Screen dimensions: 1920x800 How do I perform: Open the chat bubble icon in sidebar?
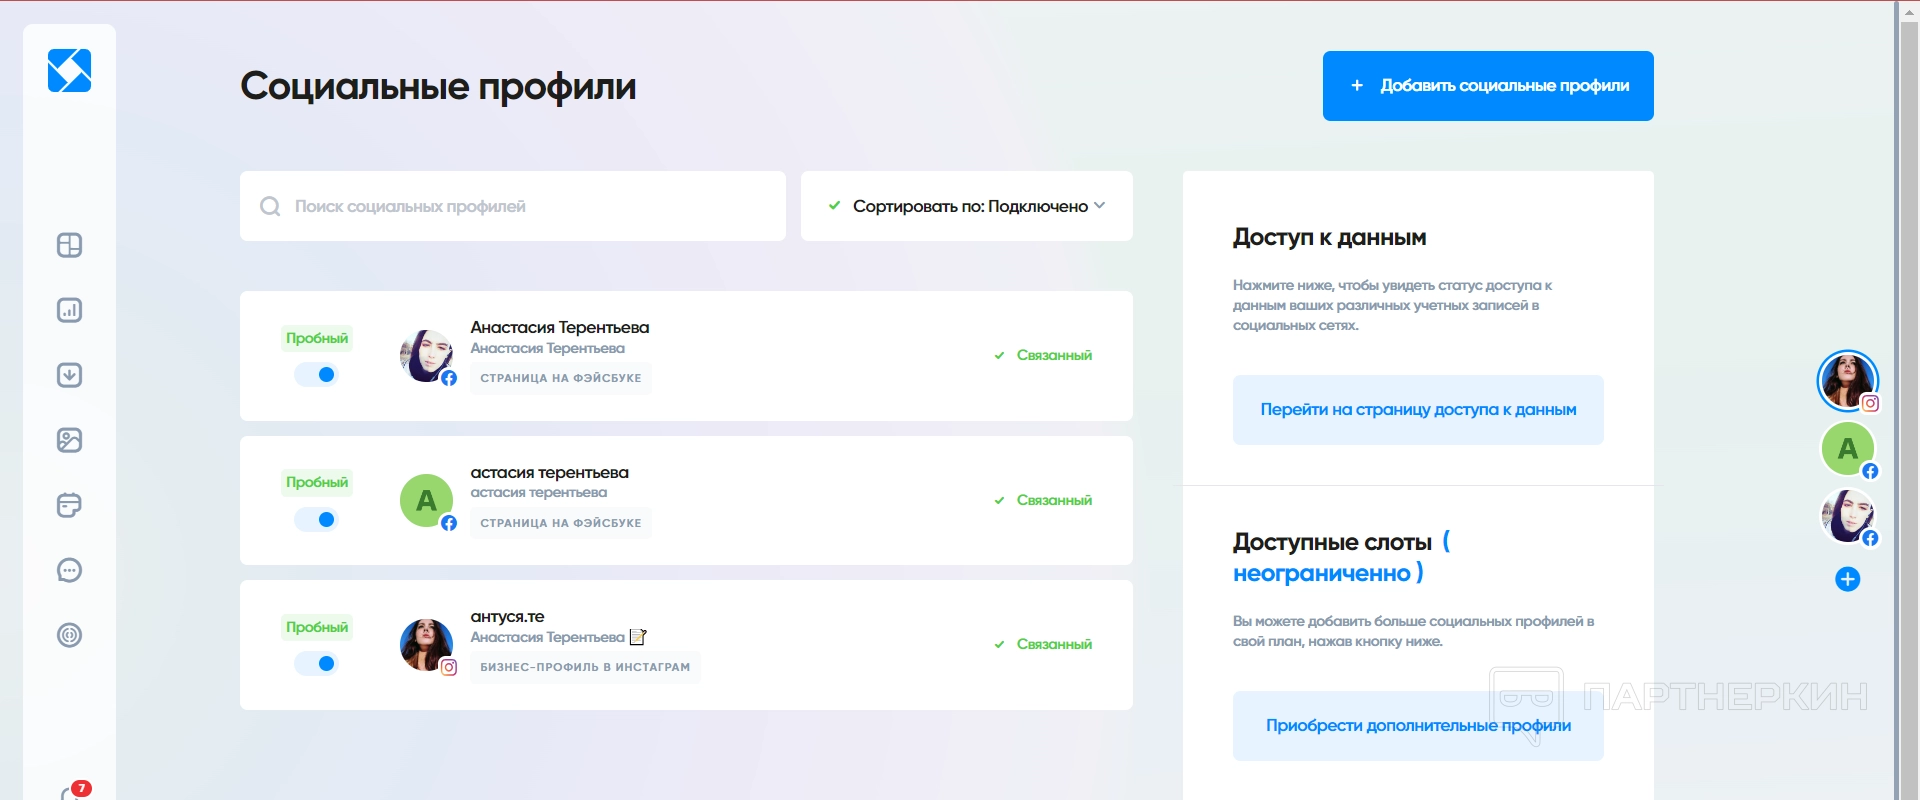pos(69,570)
